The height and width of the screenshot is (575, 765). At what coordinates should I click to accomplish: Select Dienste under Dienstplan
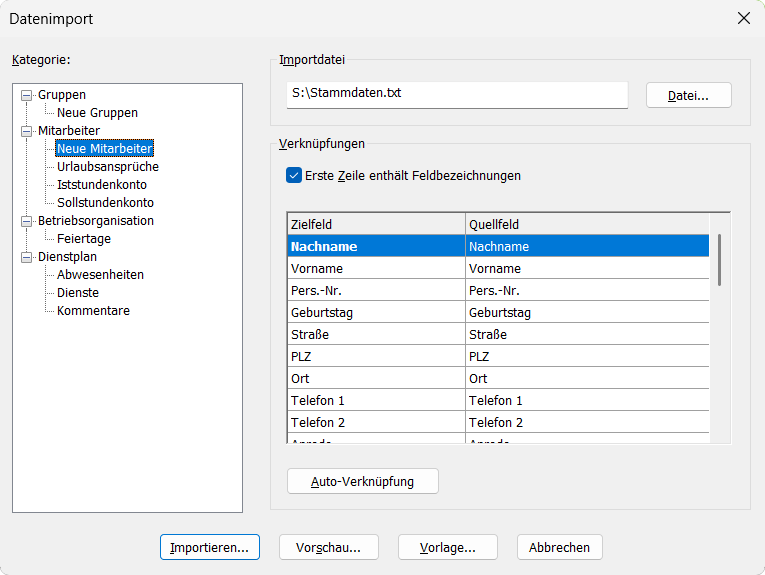78,293
